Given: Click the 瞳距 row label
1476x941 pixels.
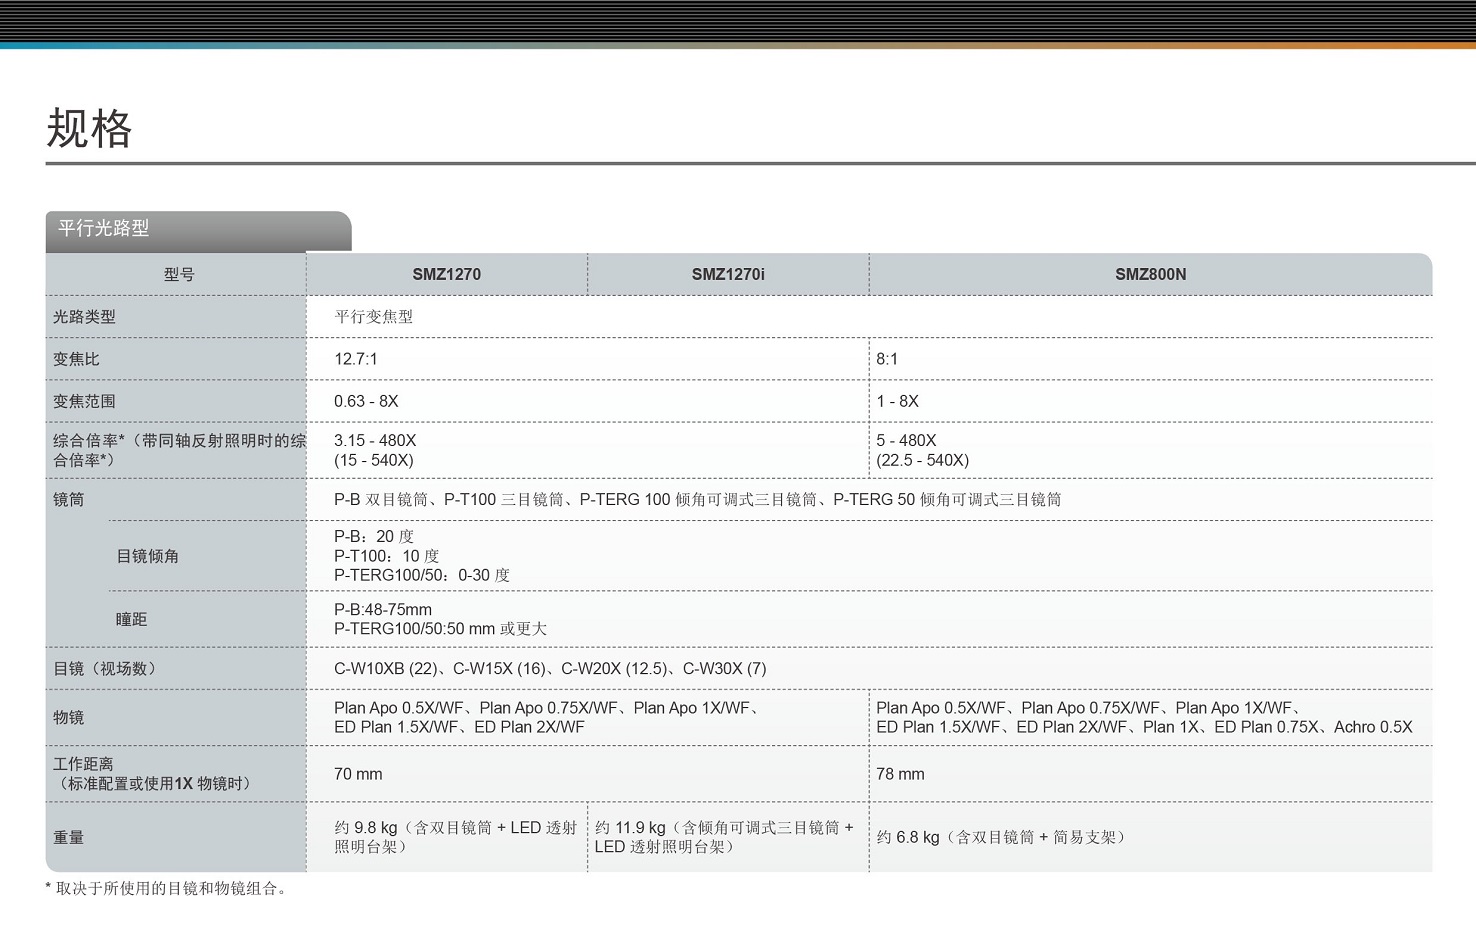Looking at the screenshot, I should [x=131, y=619].
